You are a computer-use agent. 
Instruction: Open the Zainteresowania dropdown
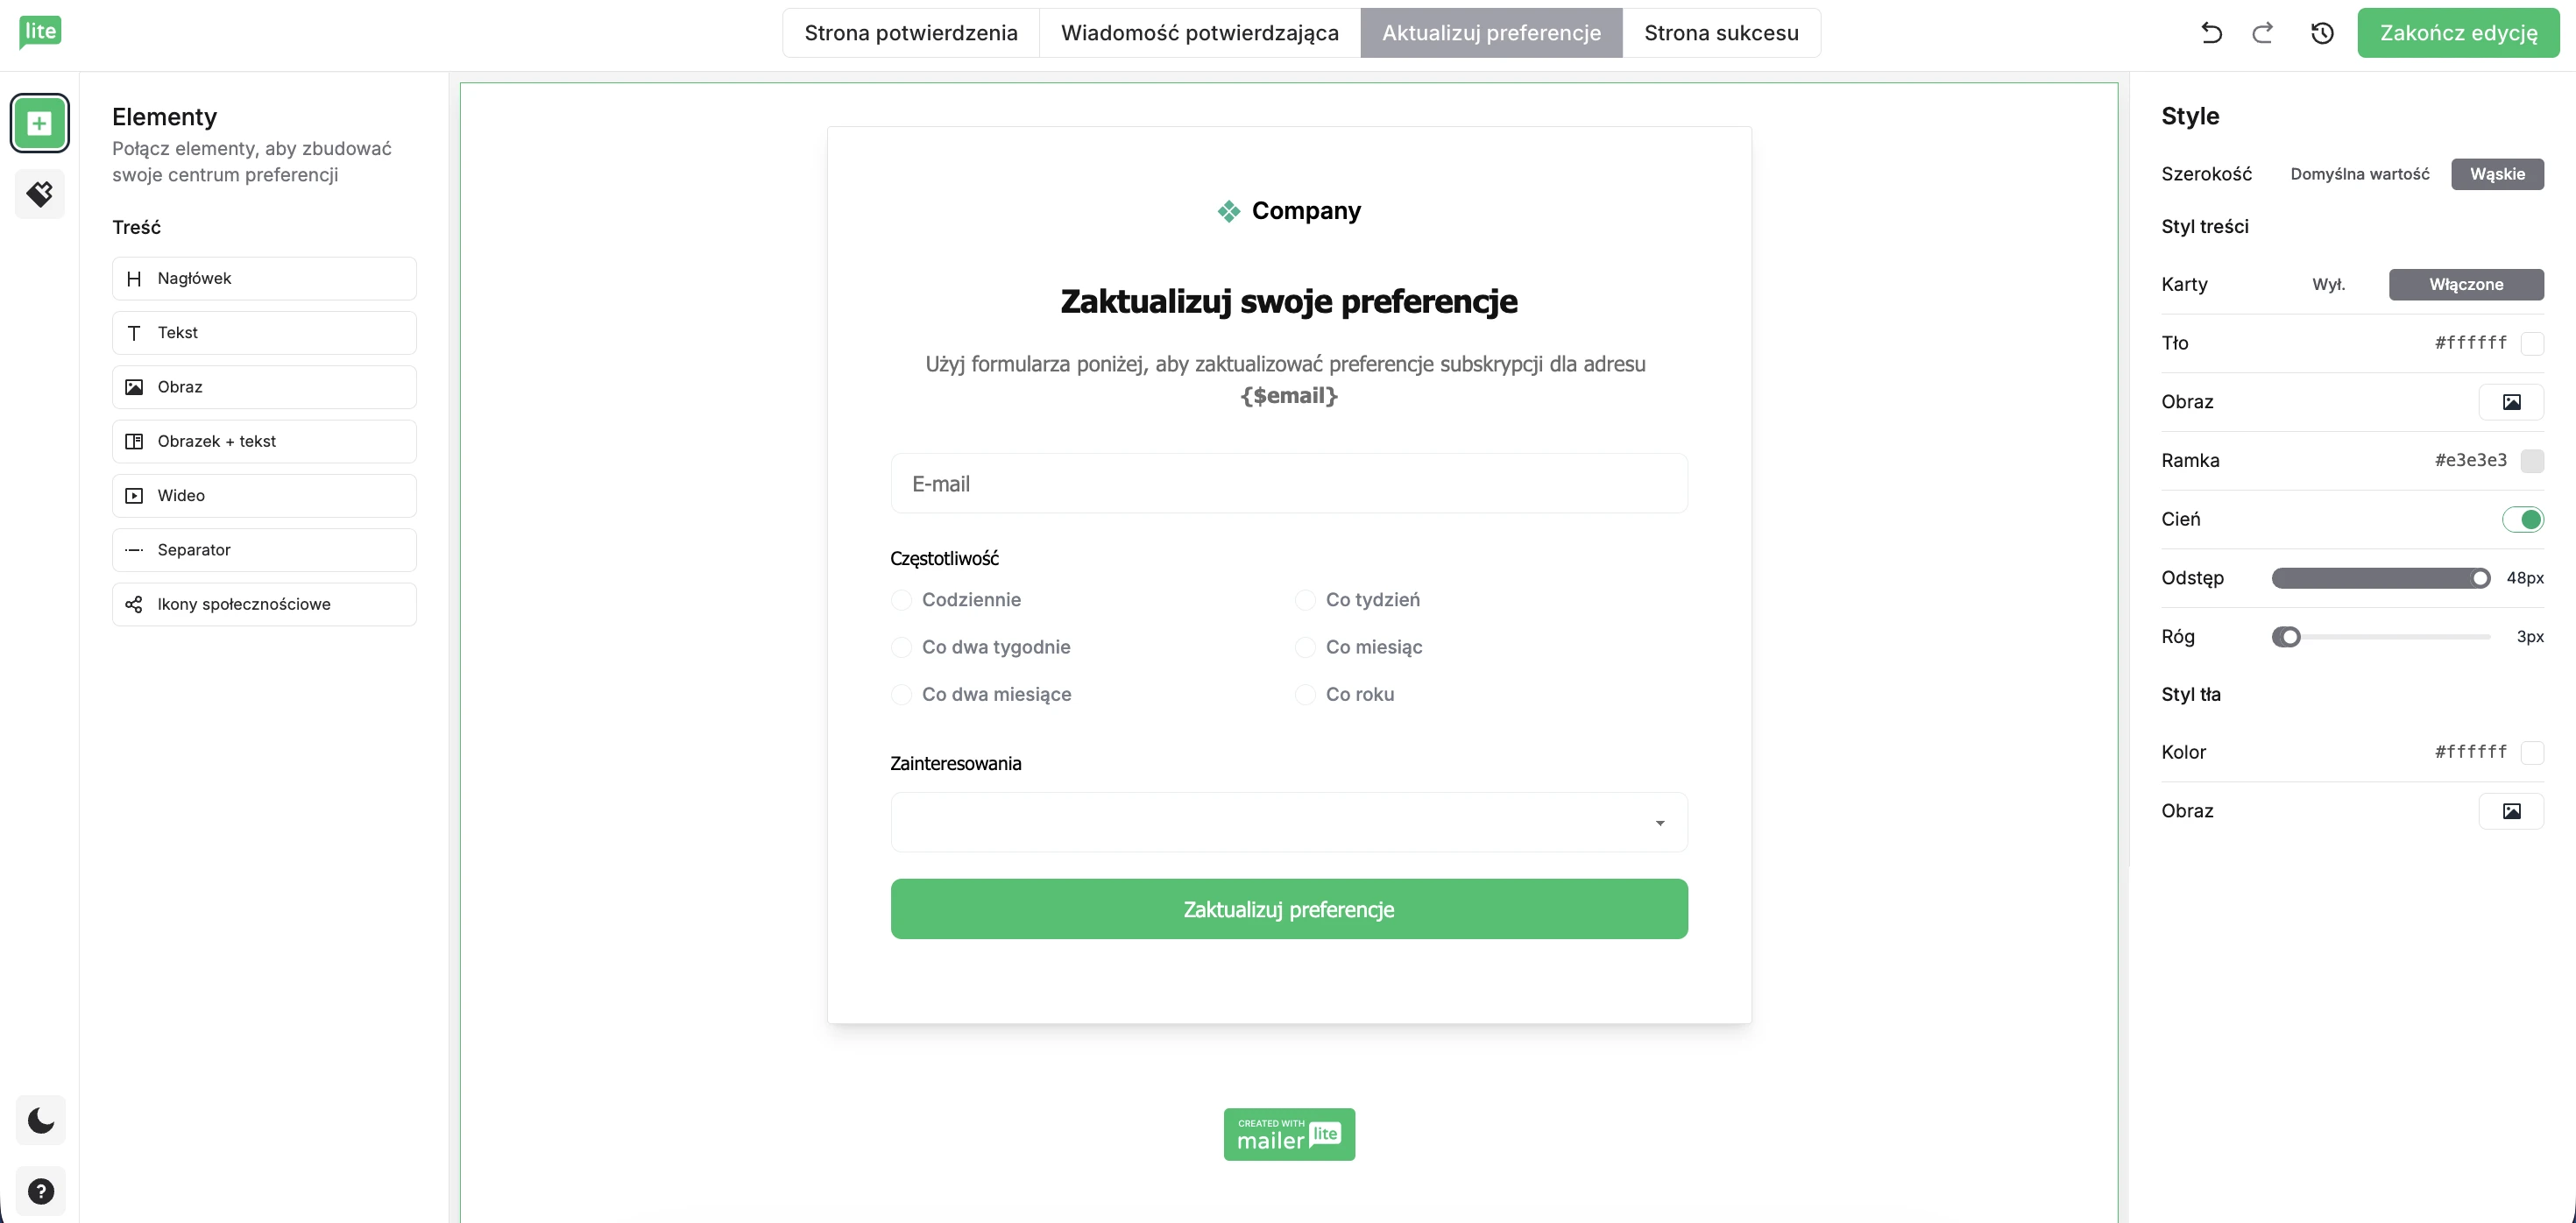[x=1289, y=822]
